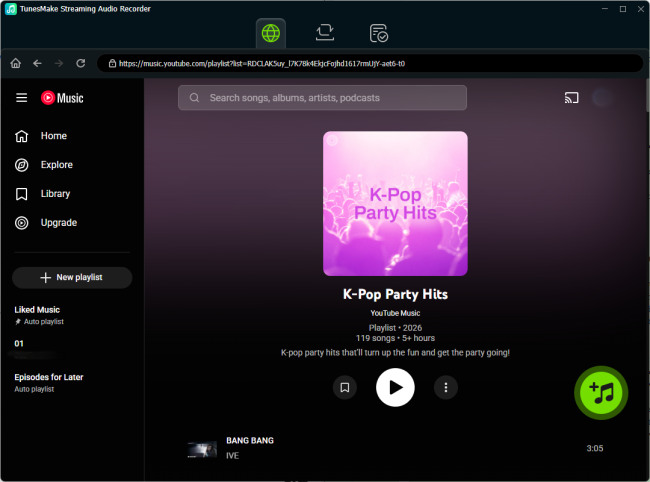Open Upgrade in the sidebar
Image resolution: width=650 pixels, height=482 pixels.
point(72,223)
